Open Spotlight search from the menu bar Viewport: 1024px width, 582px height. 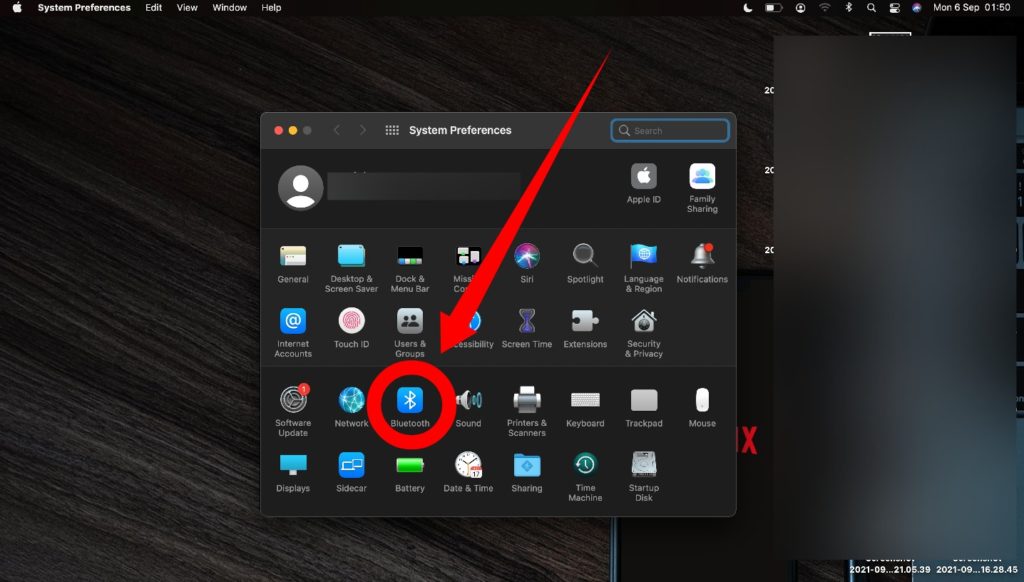click(871, 8)
